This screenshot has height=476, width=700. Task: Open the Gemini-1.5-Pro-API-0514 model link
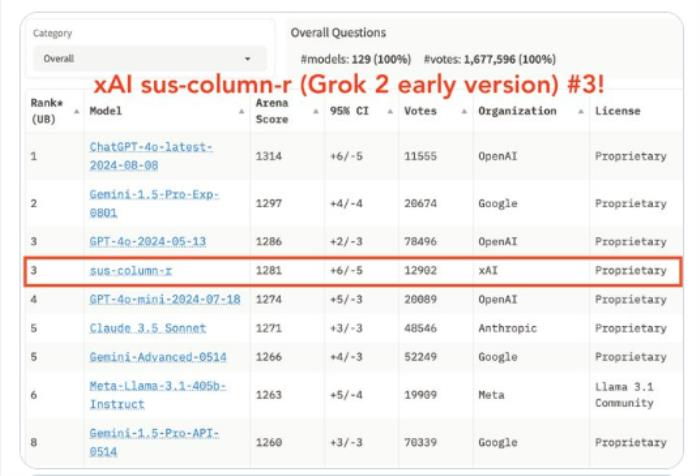154,443
